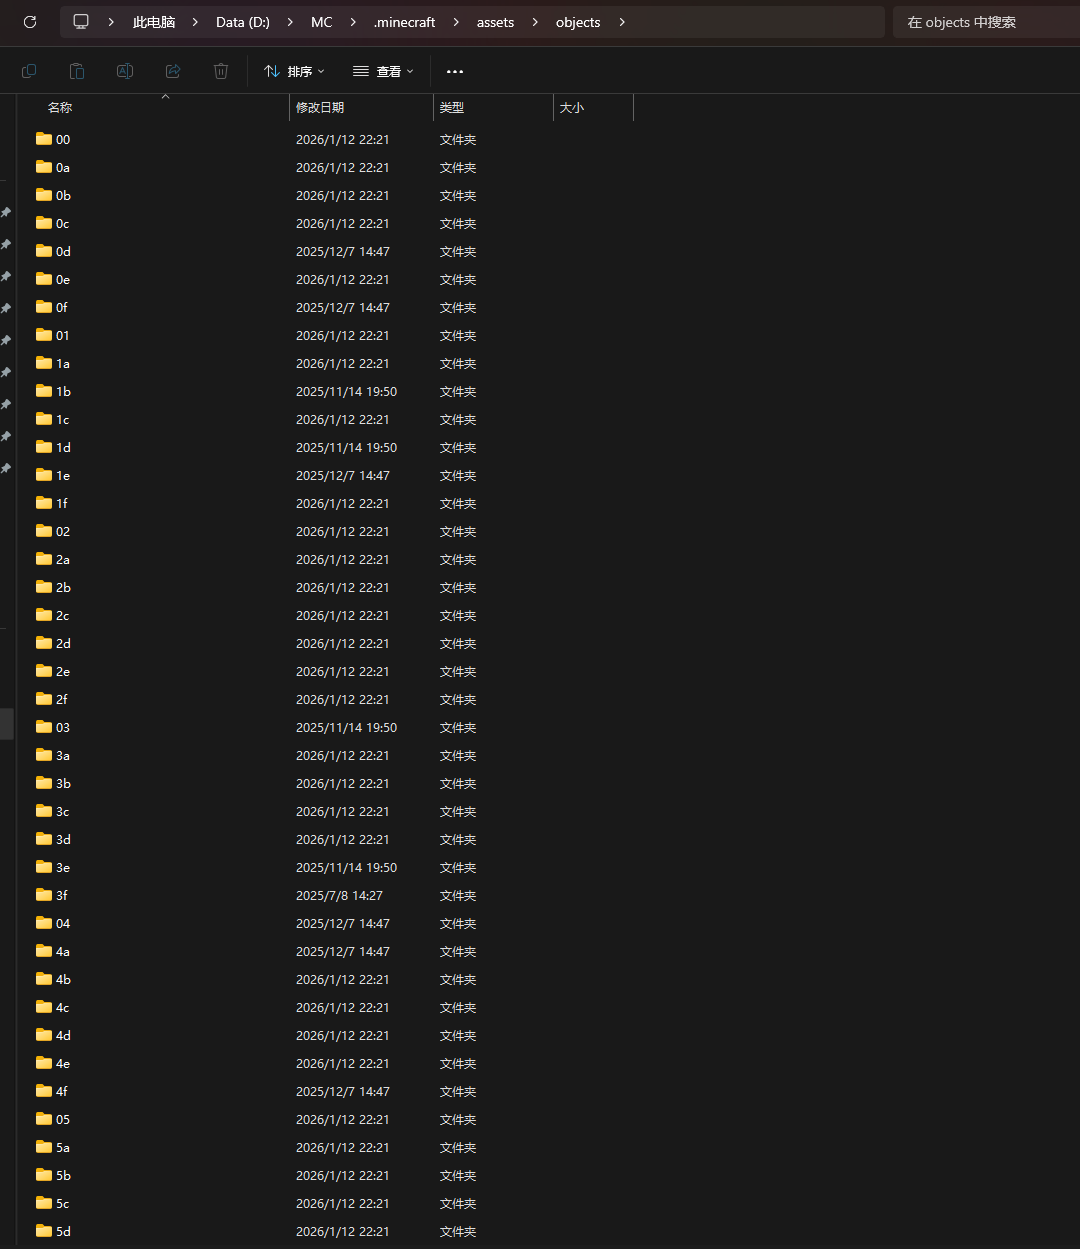Open the three-dot more options menu
Viewport: 1080px width, 1249px height.
pyautogui.click(x=455, y=71)
